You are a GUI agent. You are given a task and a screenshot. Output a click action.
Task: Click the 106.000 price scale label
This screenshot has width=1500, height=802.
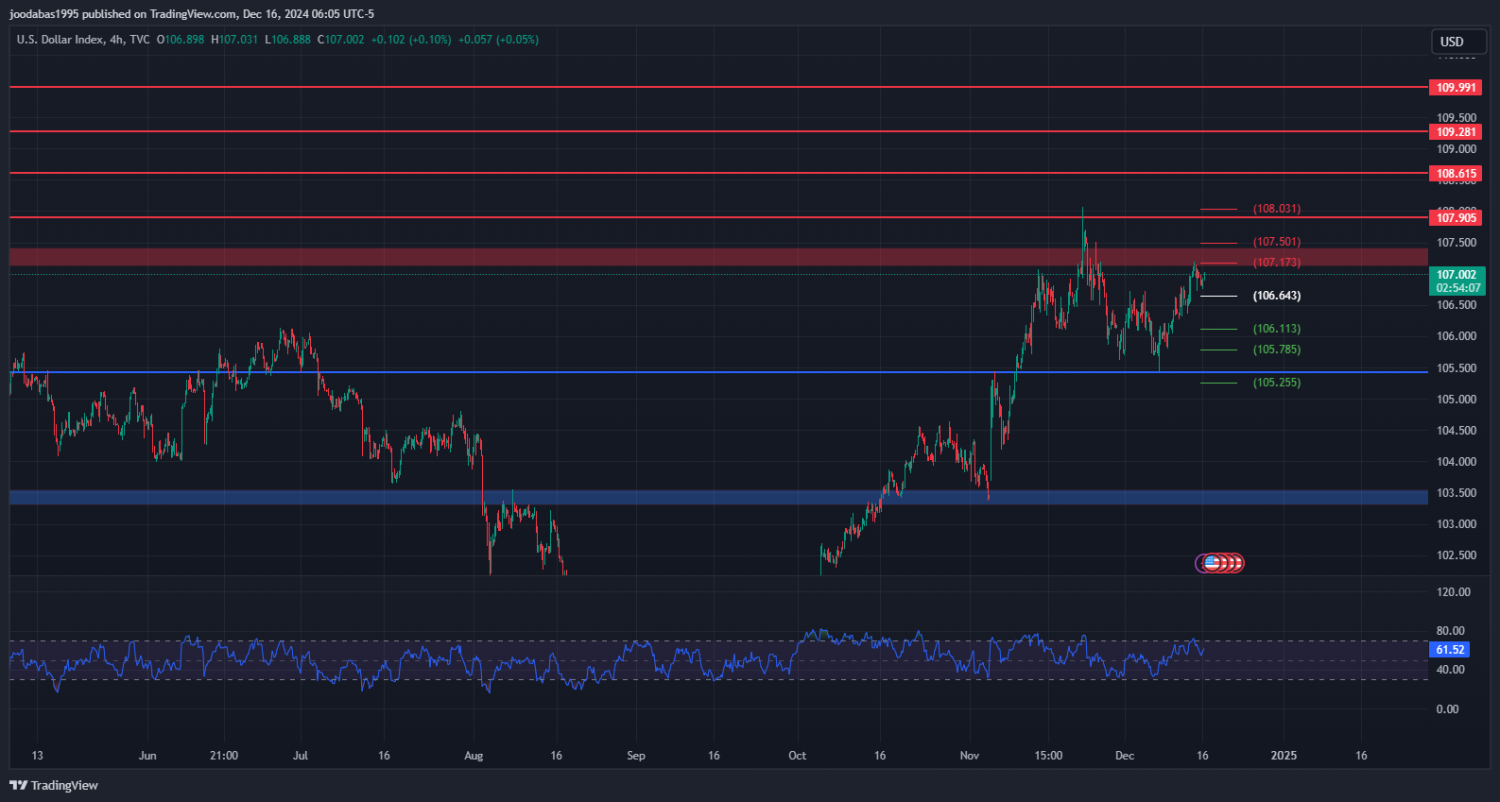[x=1457, y=337]
